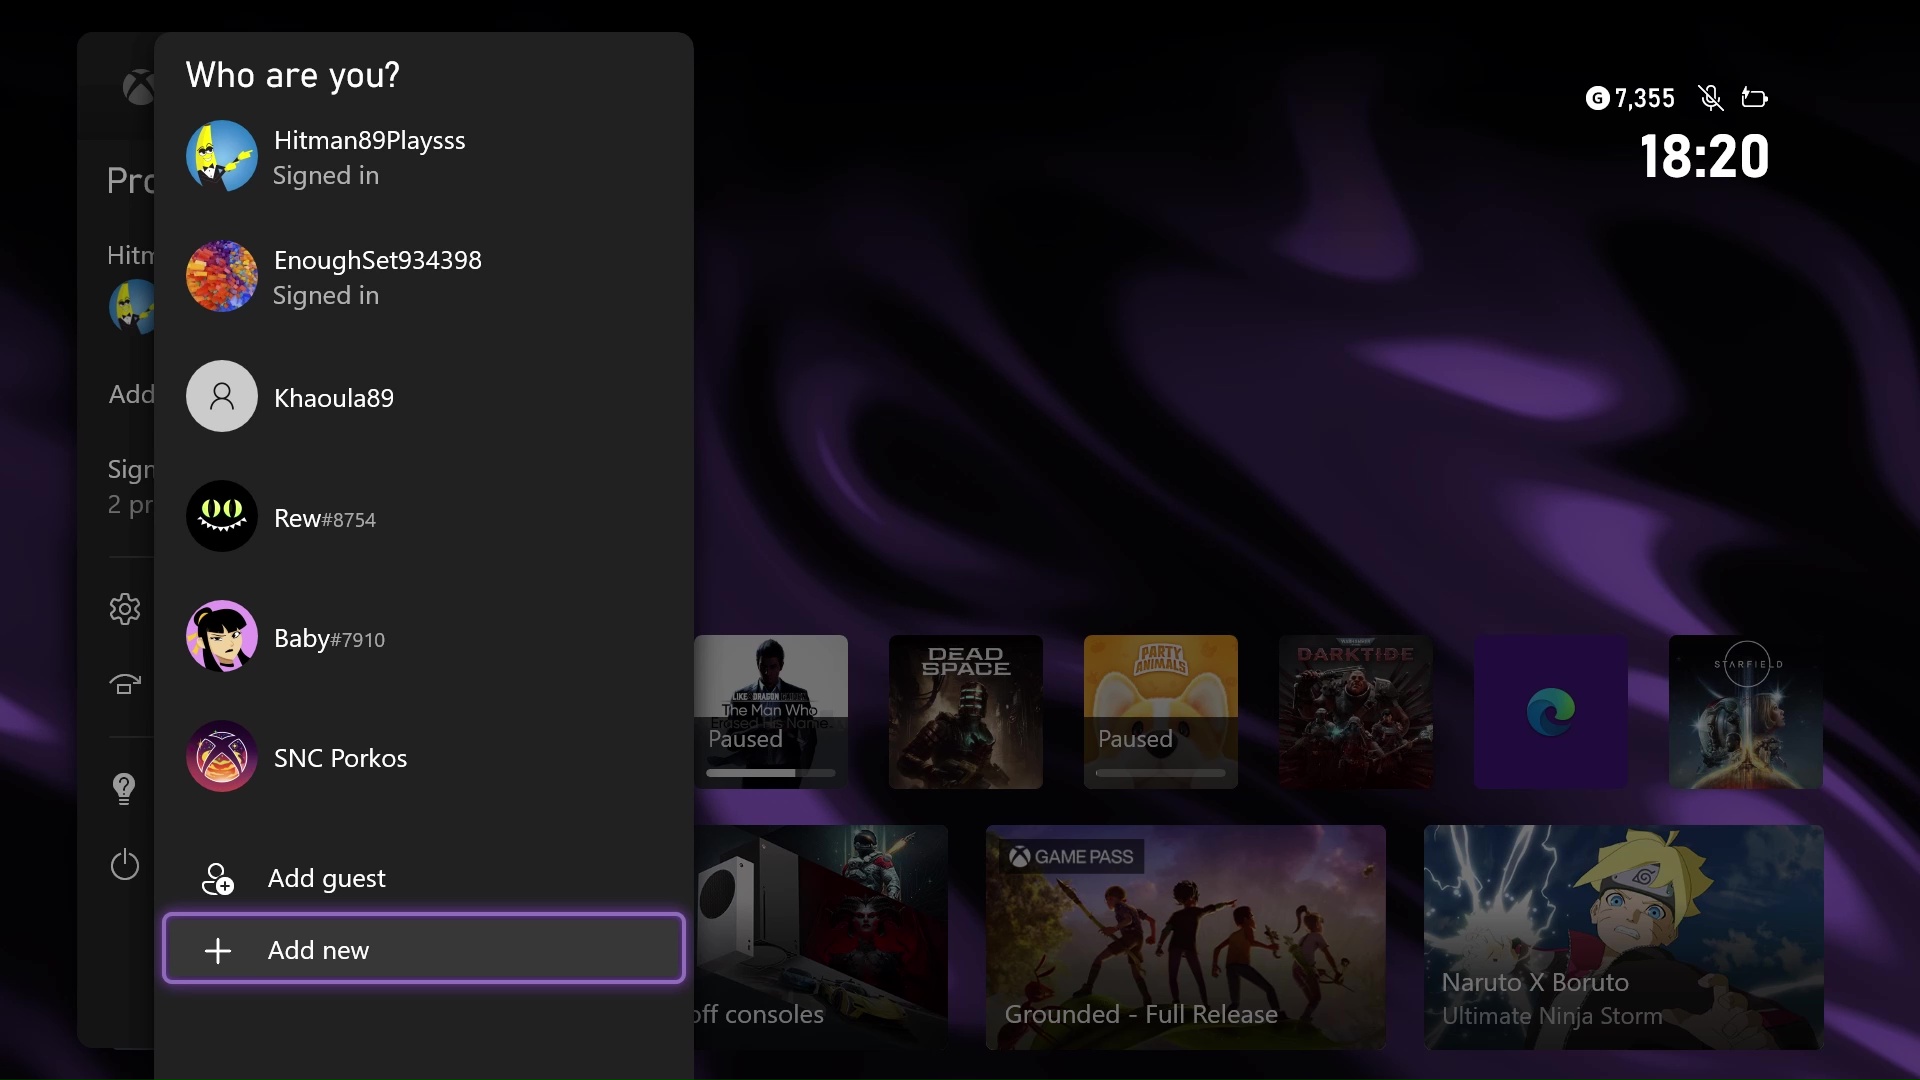Image resolution: width=1920 pixels, height=1080 pixels.
Task: Open the Like a Dragon paused game tile
Action: (x=771, y=712)
